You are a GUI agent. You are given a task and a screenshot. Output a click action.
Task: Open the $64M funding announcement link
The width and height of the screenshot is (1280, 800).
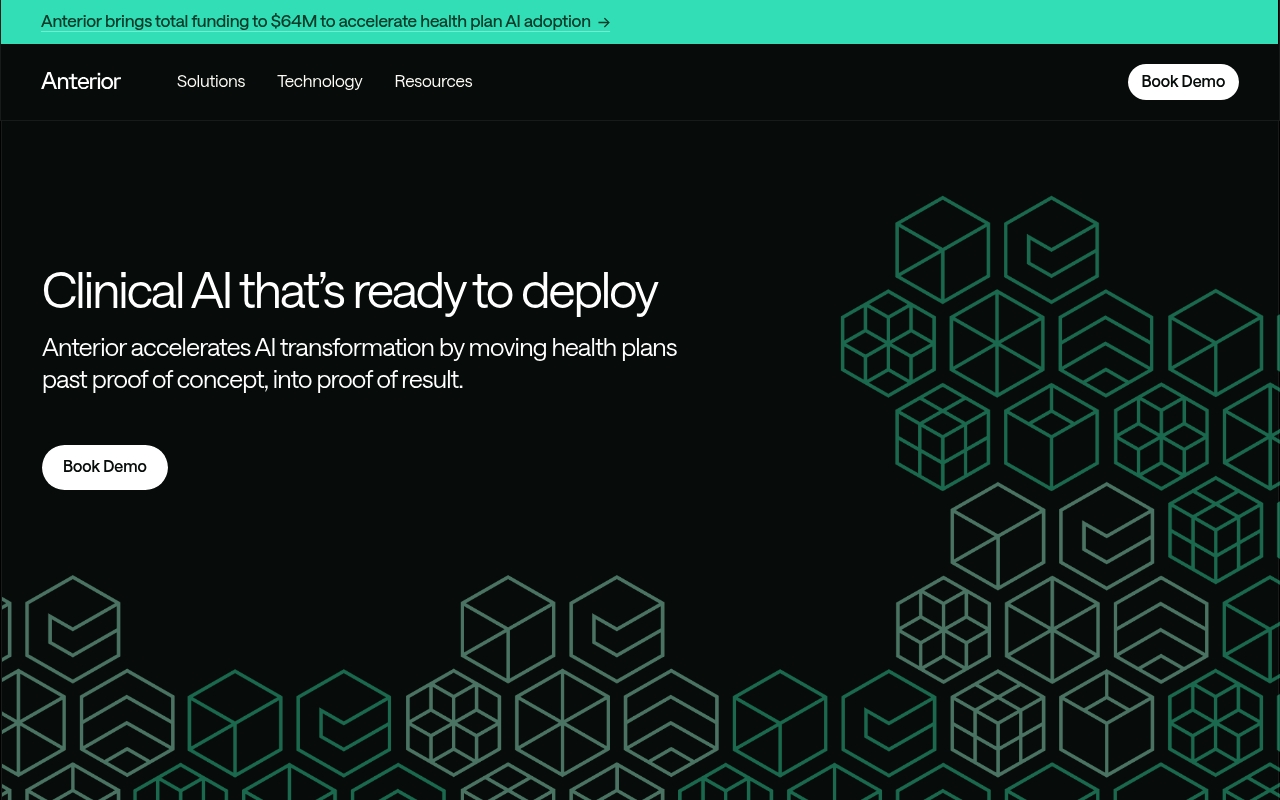point(325,21)
